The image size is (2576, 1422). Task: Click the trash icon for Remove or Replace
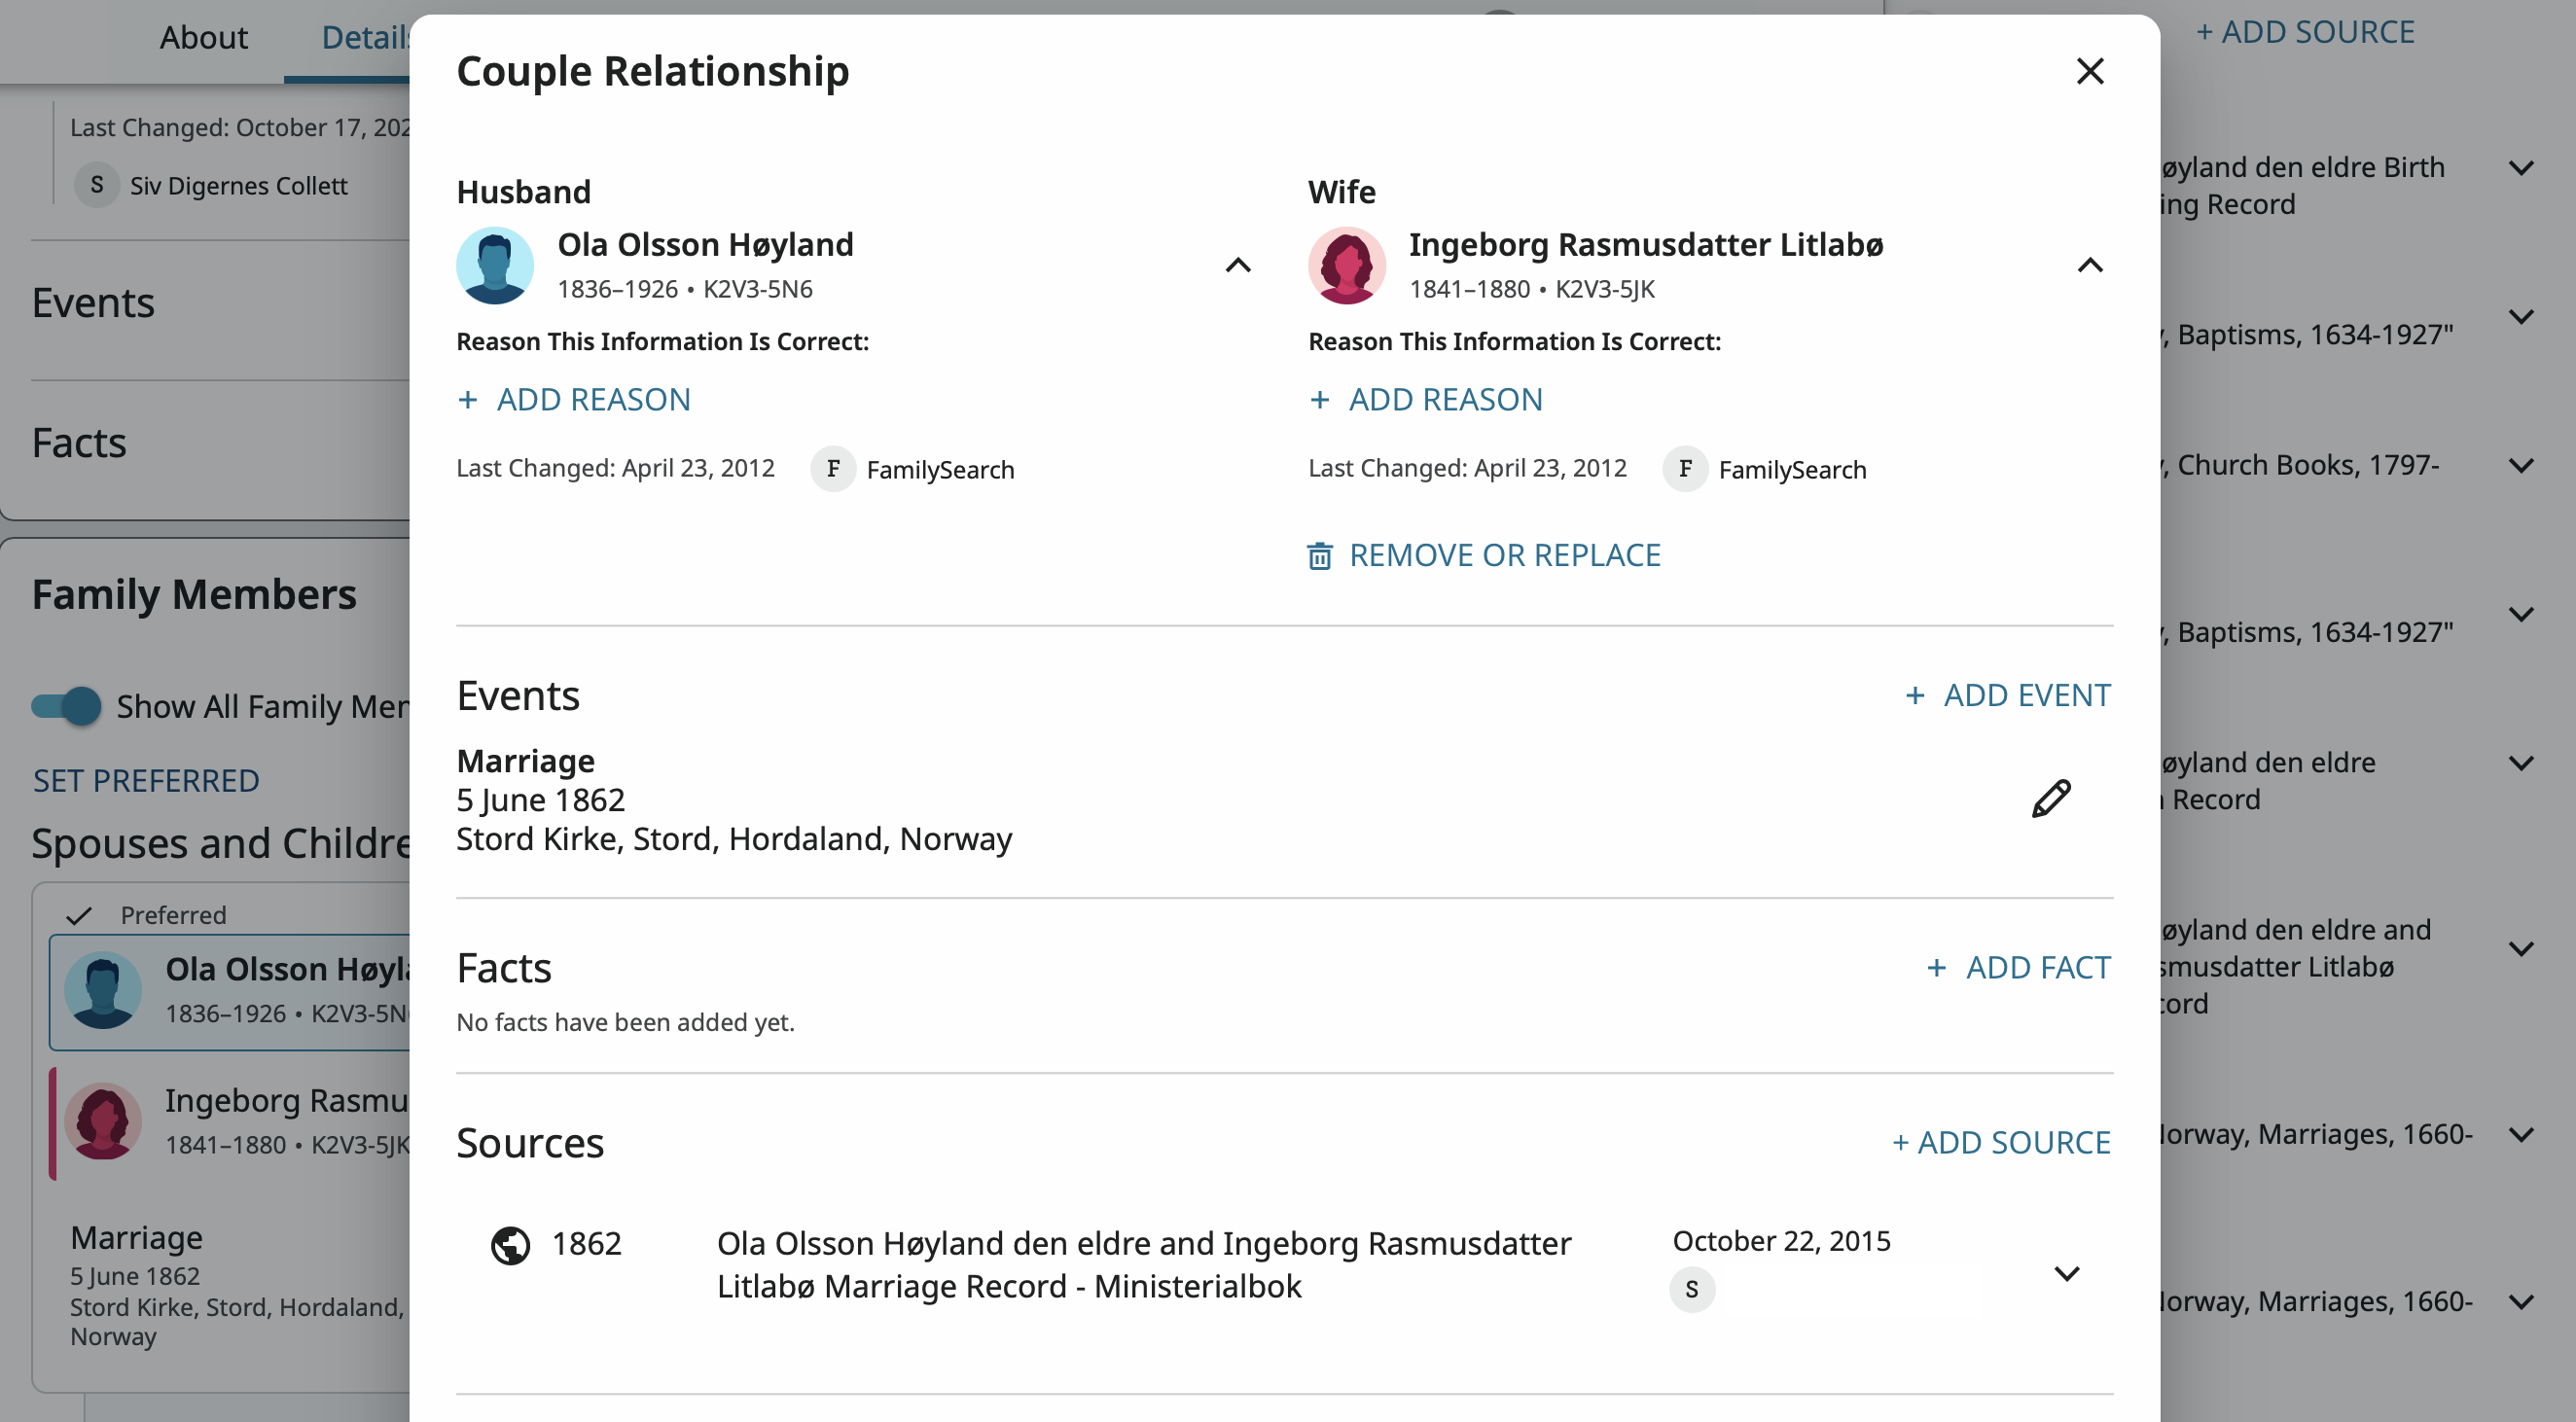(1319, 556)
